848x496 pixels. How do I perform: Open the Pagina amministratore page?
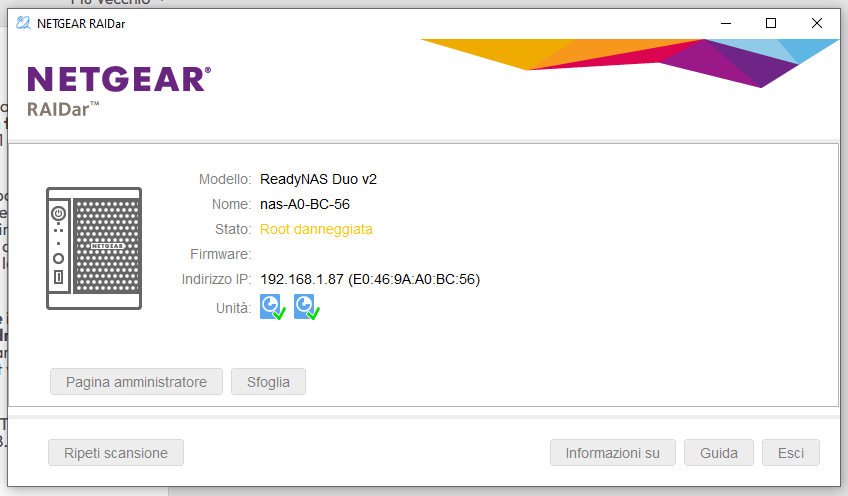(x=136, y=382)
